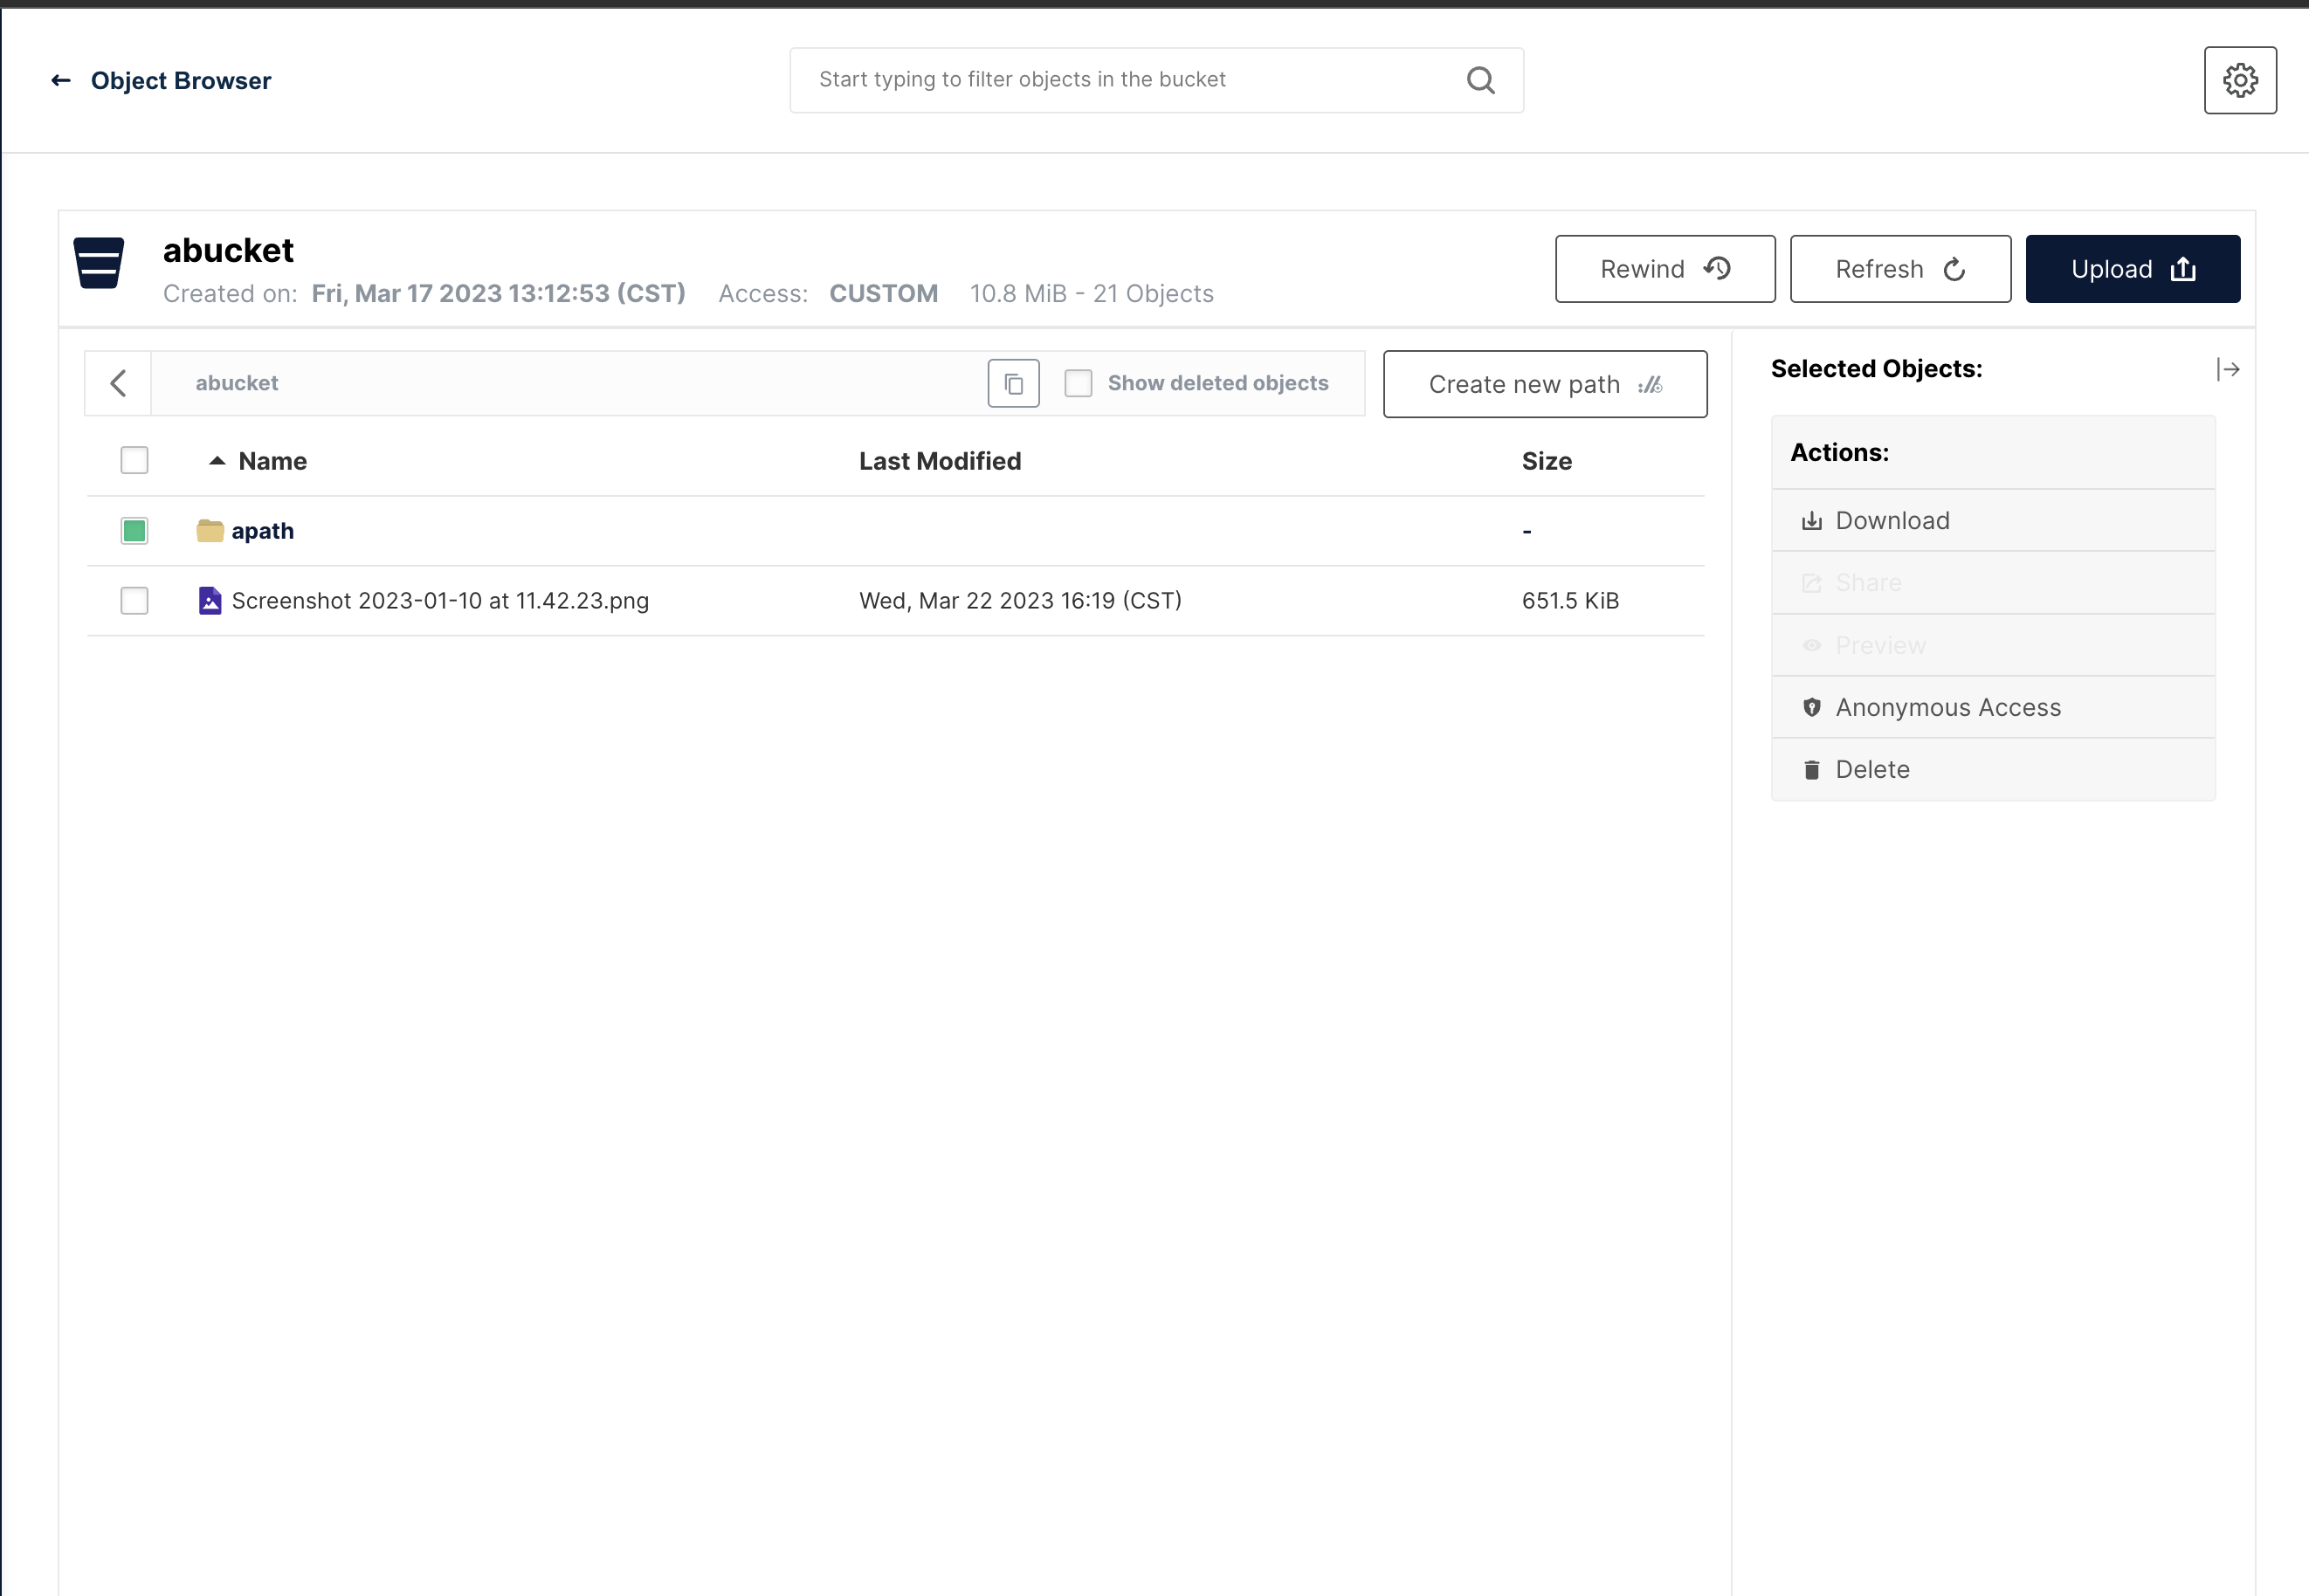Choose Share in the Actions list

(x=1993, y=583)
